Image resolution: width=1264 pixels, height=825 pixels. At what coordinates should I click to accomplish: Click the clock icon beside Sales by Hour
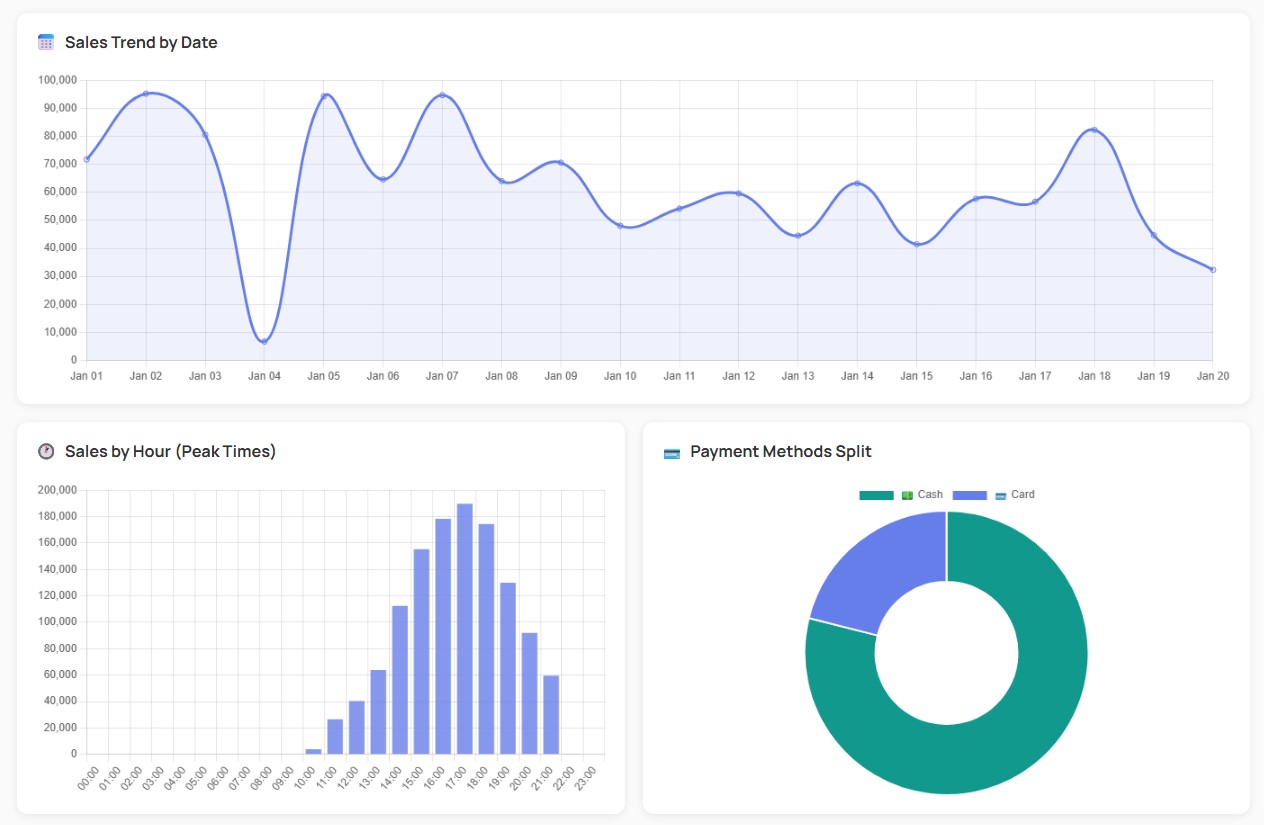click(44, 451)
